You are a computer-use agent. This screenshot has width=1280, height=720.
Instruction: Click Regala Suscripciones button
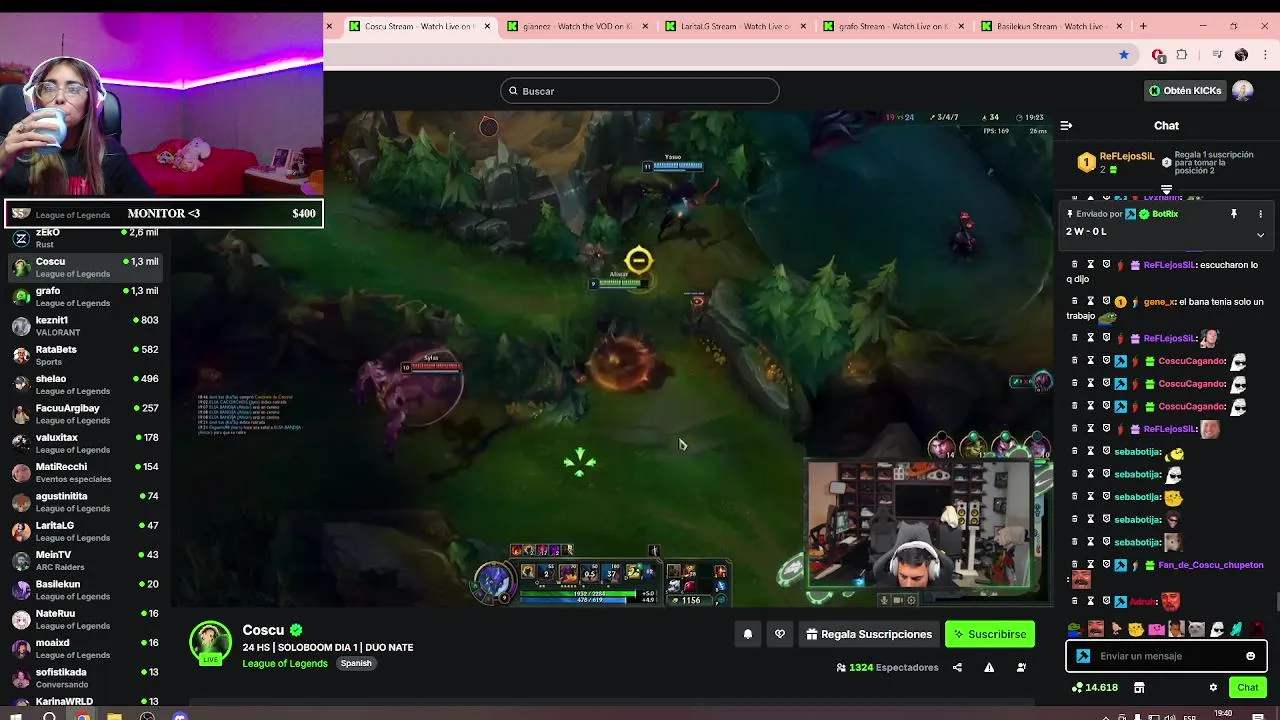click(x=869, y=634)
